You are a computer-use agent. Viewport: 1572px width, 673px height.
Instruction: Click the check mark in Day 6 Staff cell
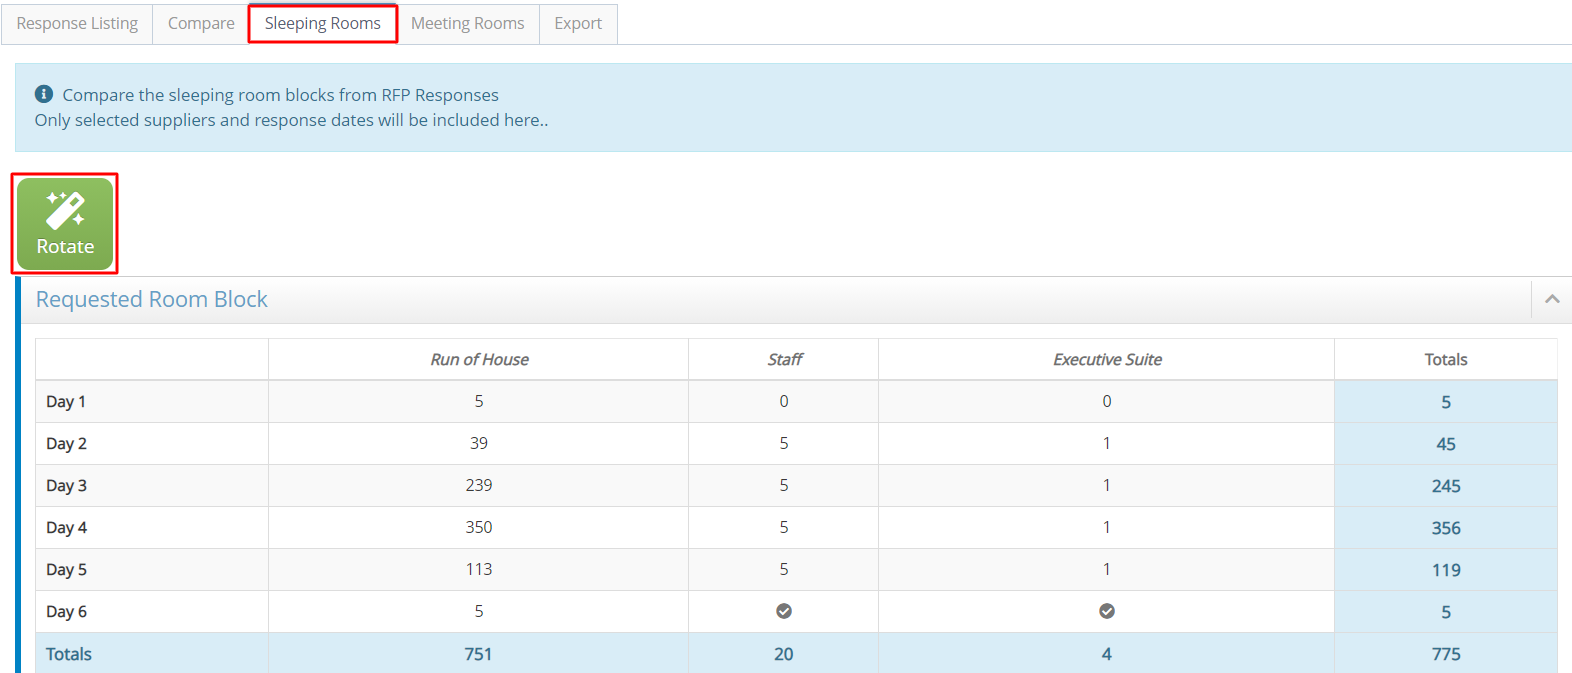(x=784, y=611)
